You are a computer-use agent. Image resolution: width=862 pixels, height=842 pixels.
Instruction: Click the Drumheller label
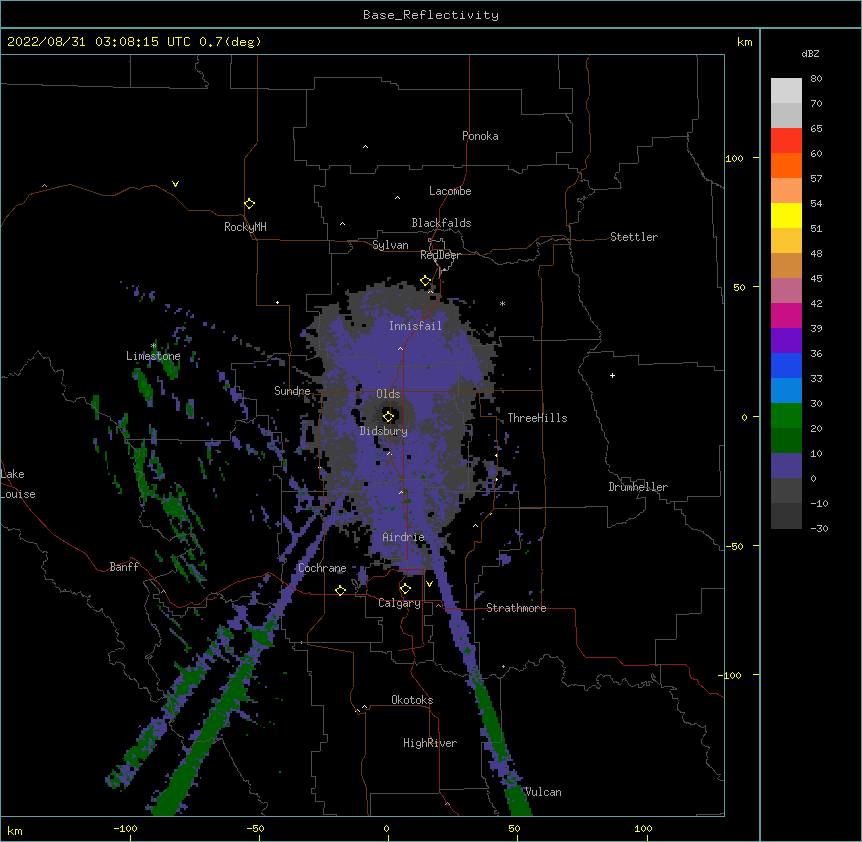638,487
